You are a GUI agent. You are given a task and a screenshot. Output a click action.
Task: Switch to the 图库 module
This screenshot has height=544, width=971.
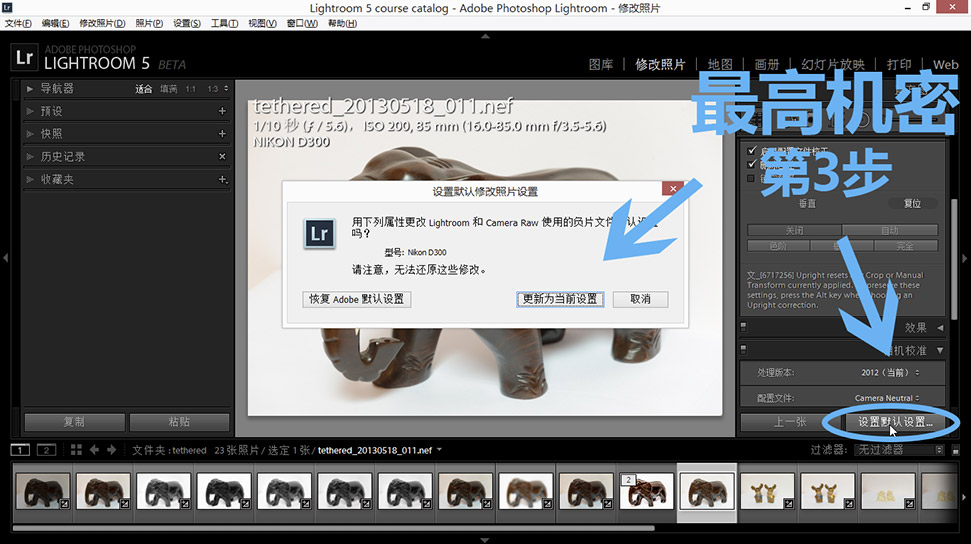click(601, 64)
